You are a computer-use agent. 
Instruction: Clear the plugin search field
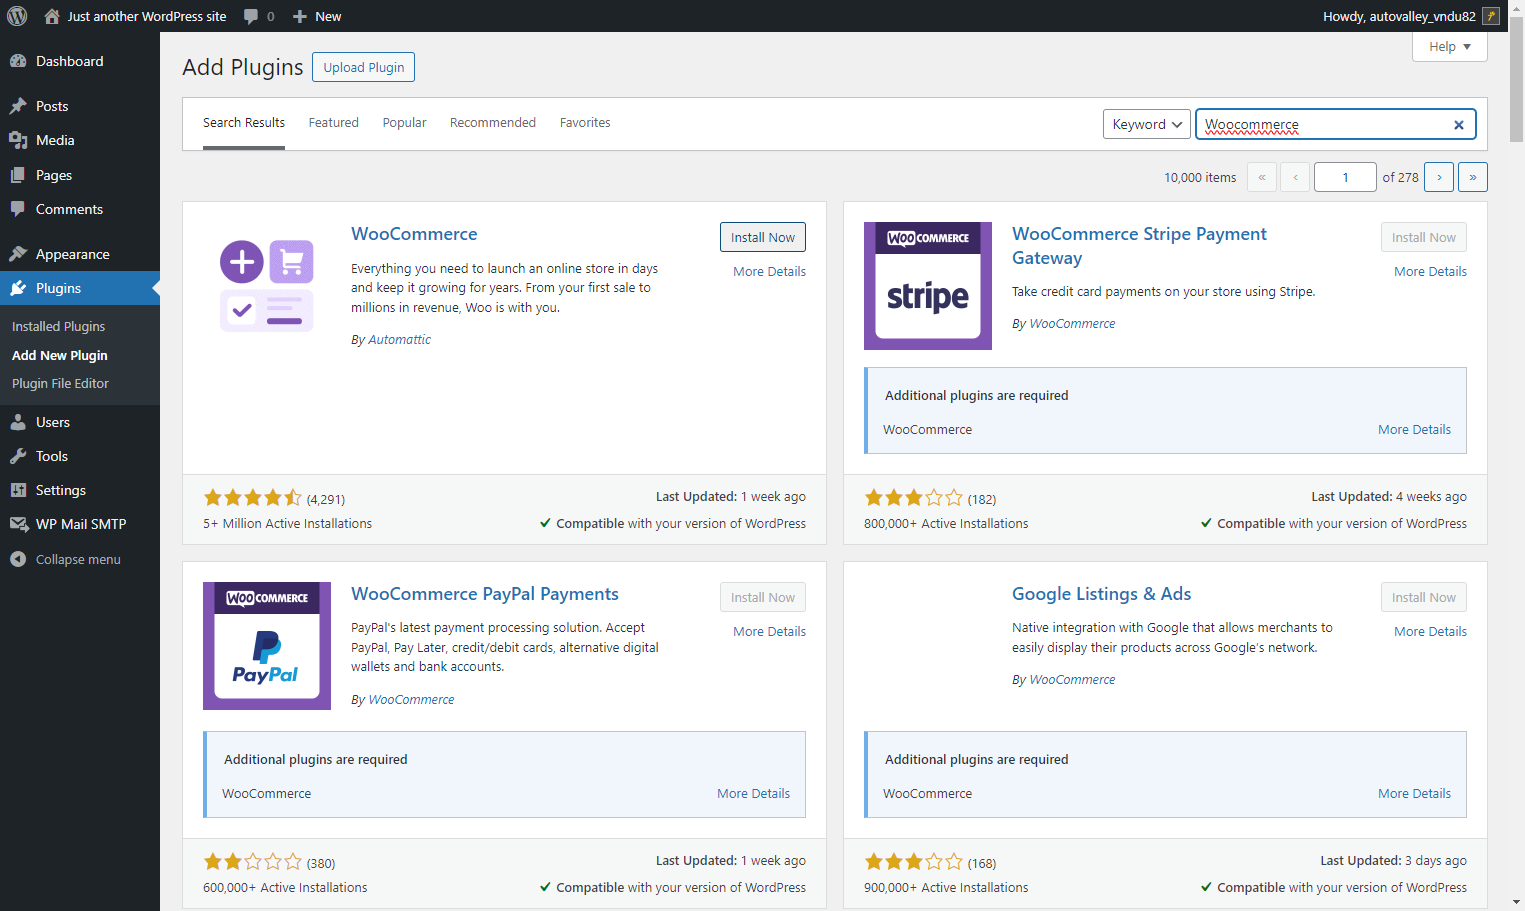(1459, 125)
